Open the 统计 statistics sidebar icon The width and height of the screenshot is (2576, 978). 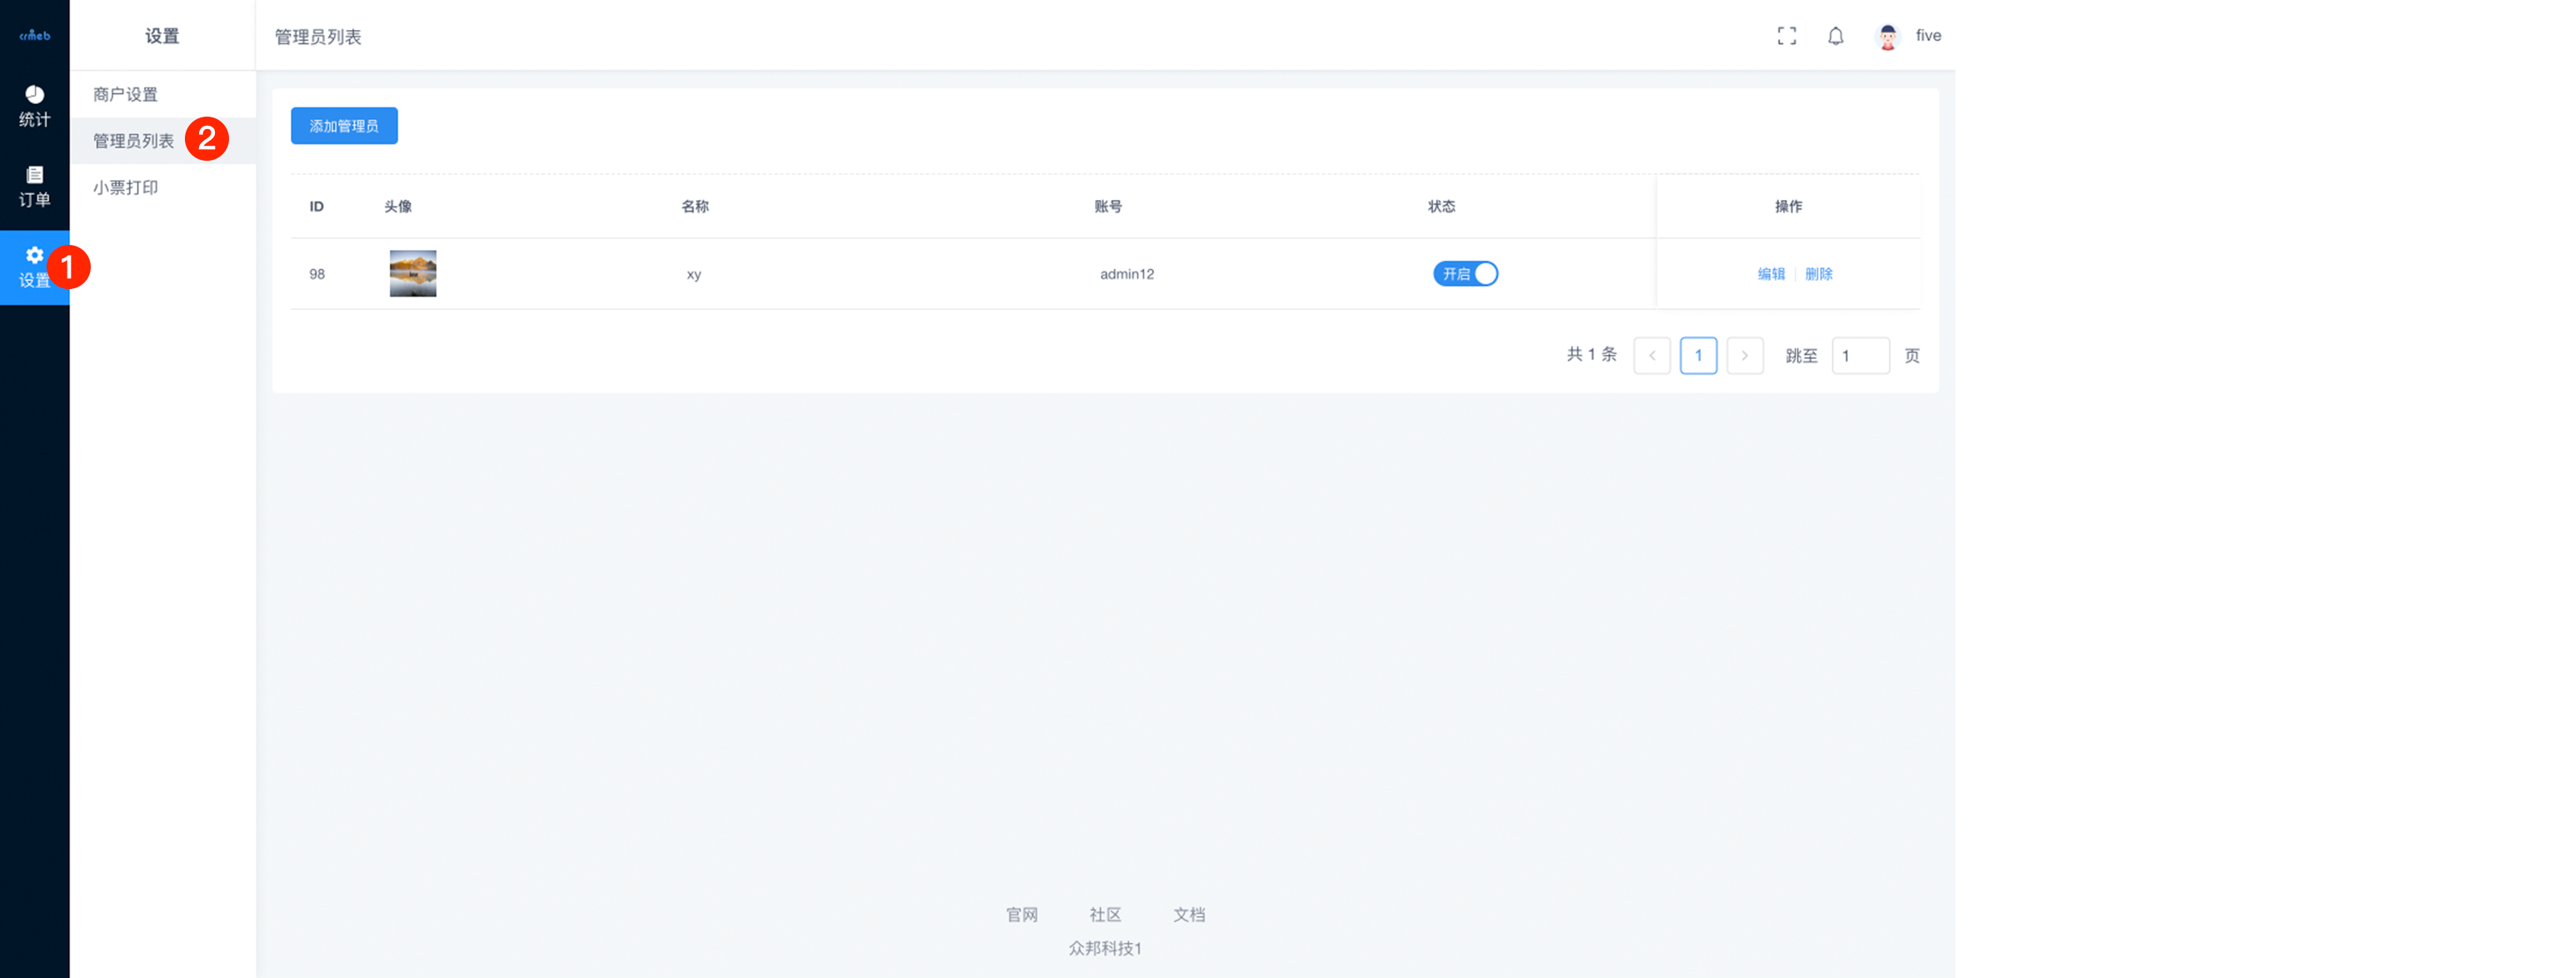click(x=34, y=106)
